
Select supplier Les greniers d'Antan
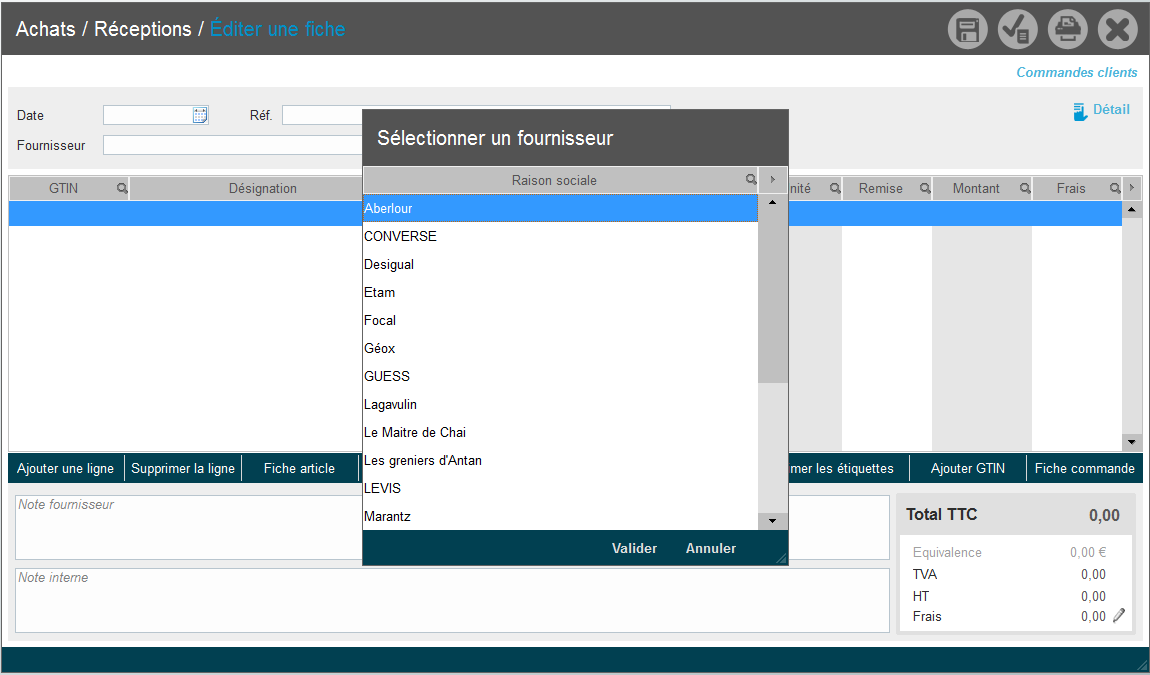pyautogui.click(x=560, y=460)
